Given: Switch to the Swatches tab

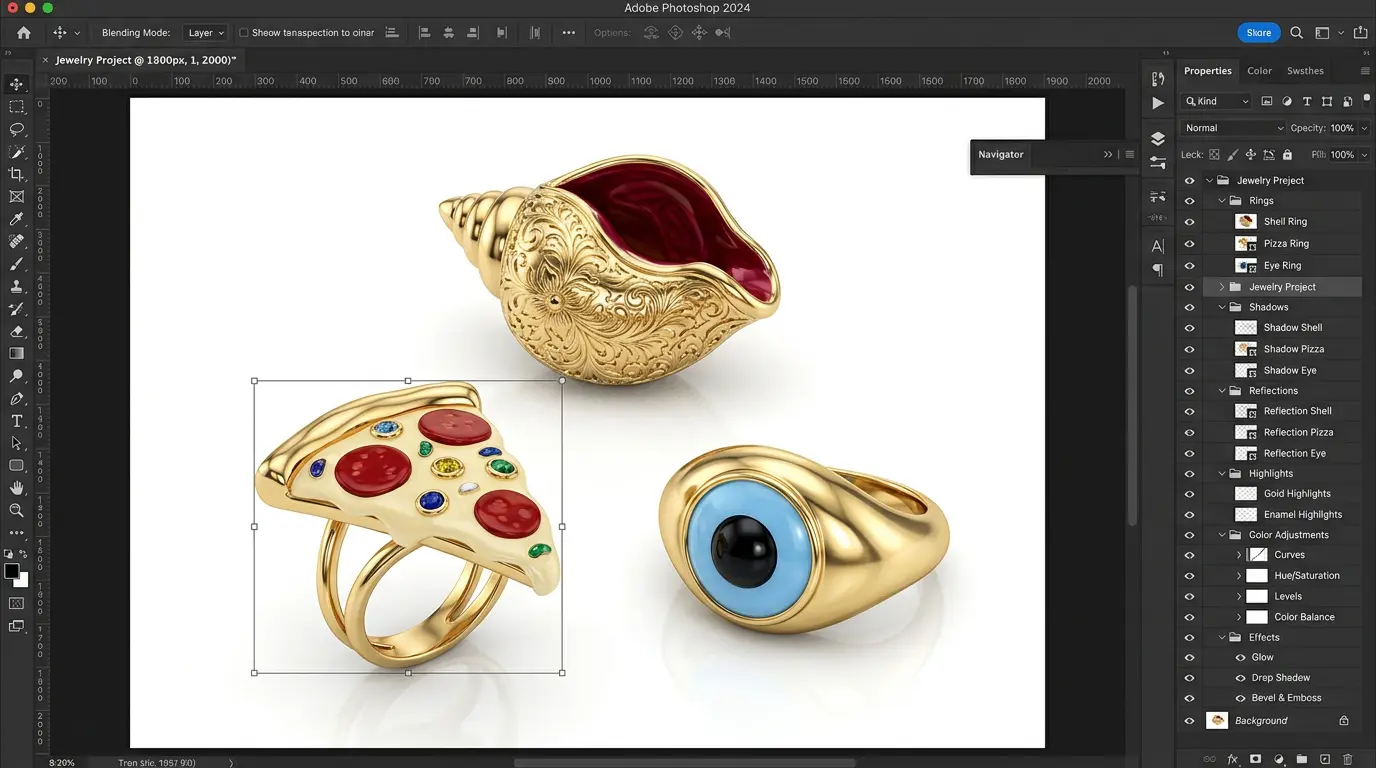Looking at the screenshot, I should [1305, 71].
